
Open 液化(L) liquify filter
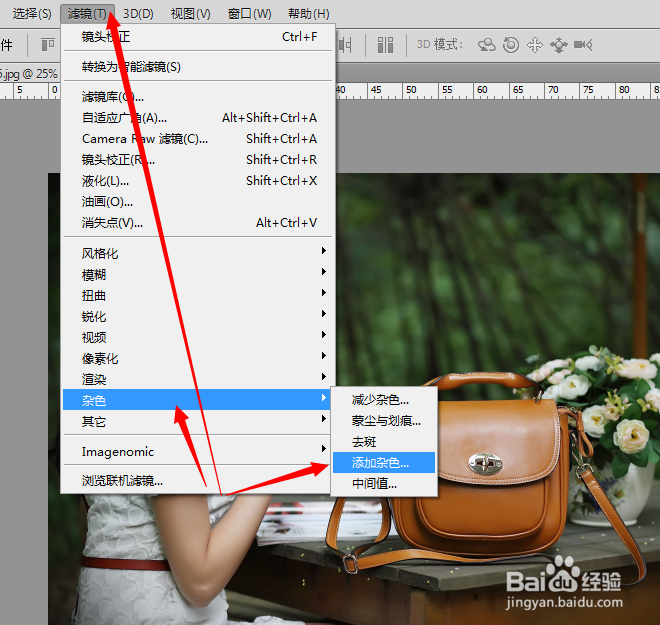coord(198,181)
